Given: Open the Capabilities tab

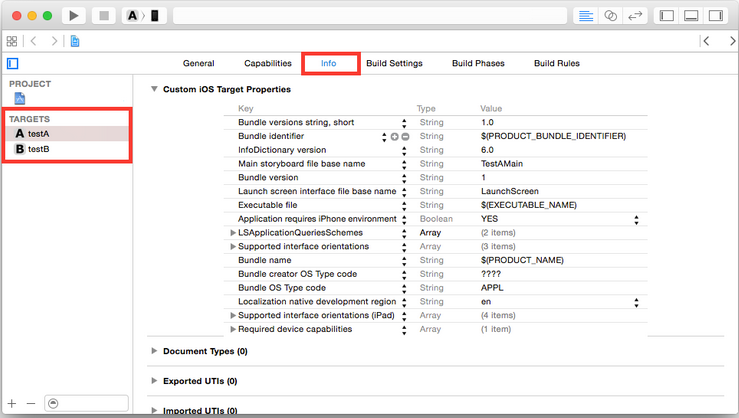Looking at the screenshot, I should [x=268, y=63].
